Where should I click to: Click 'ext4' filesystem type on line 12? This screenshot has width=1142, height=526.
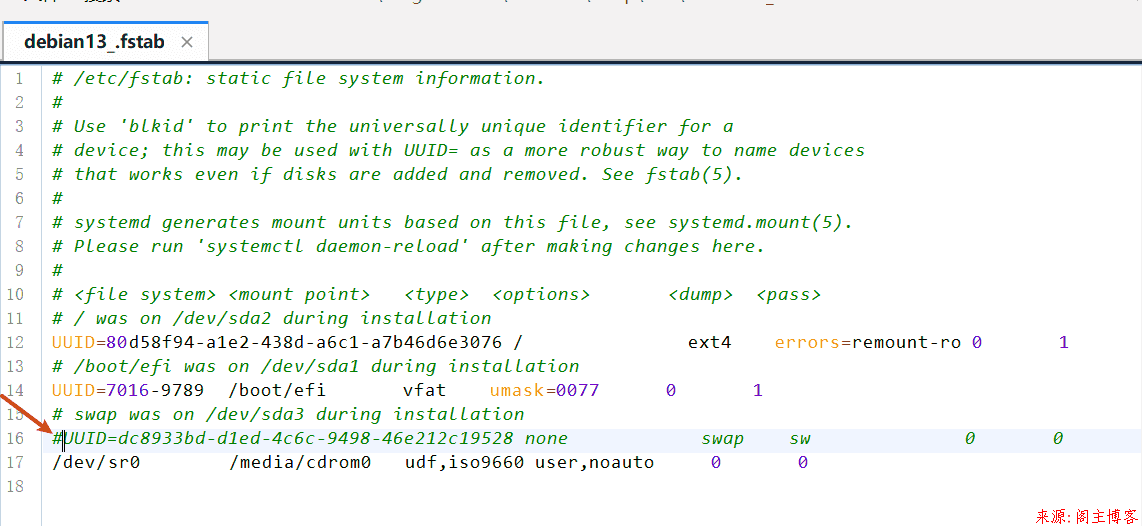click(x=709, y=342)
